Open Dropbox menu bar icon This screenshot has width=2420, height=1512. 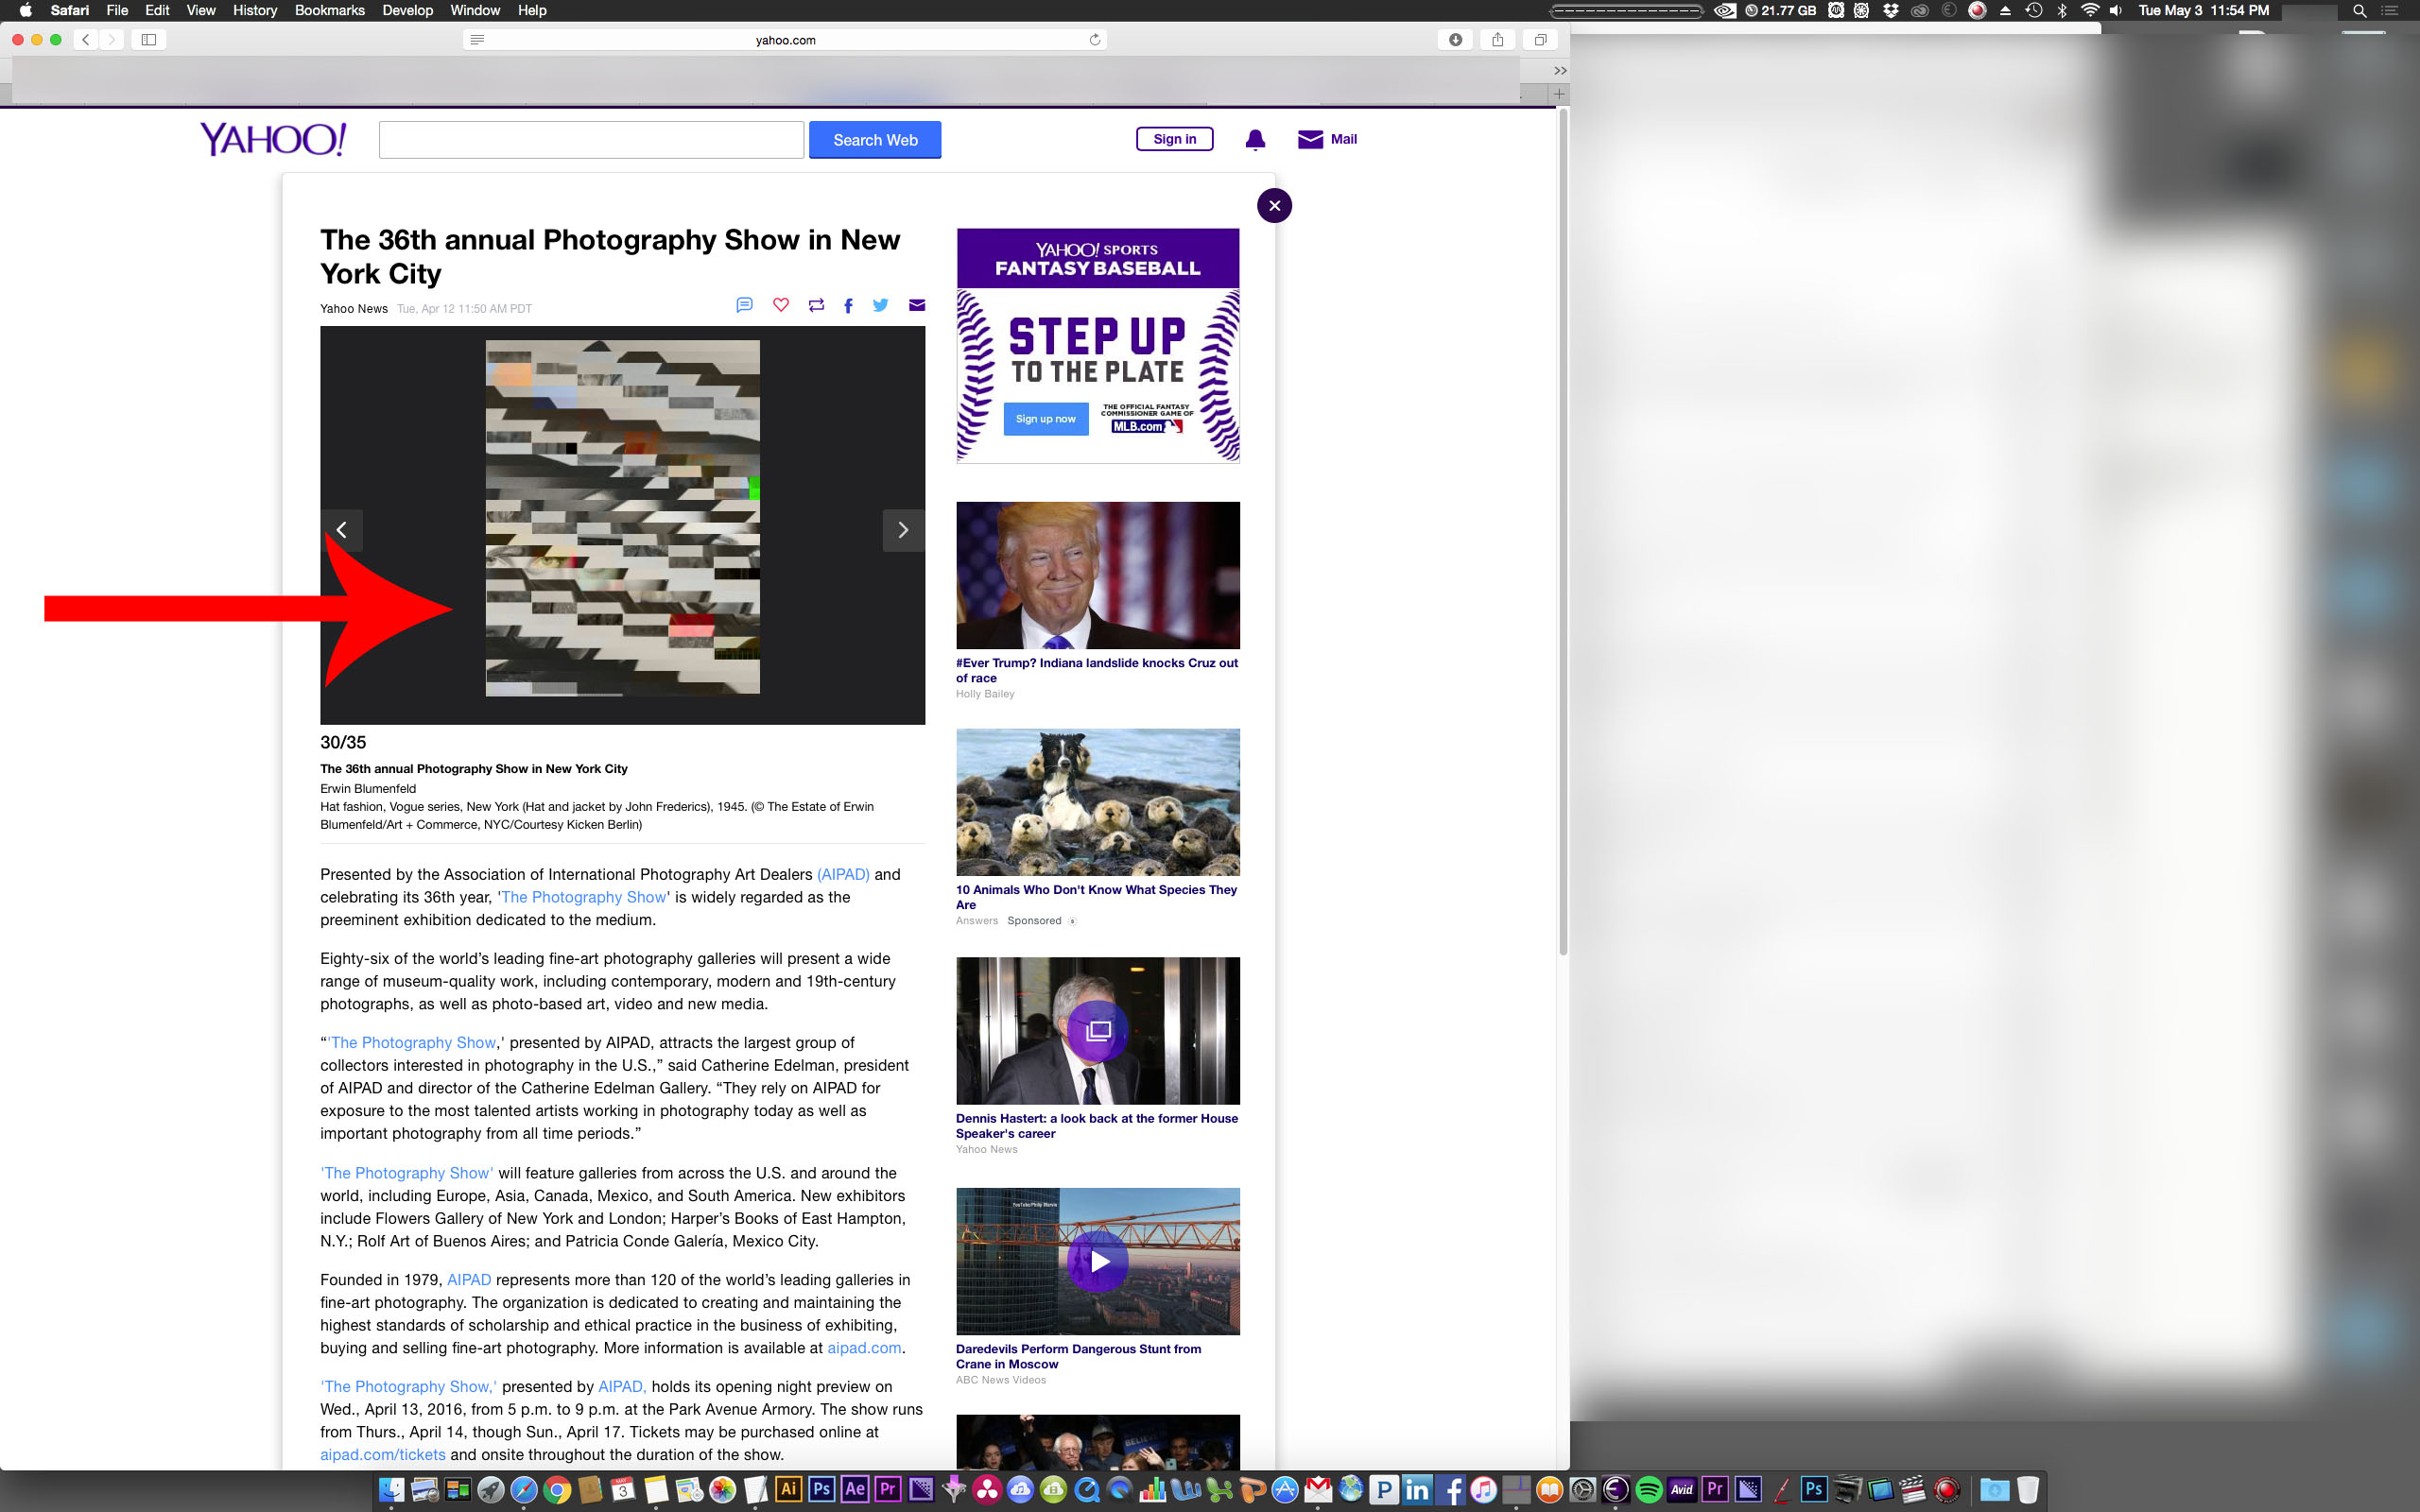point(1890,10)
